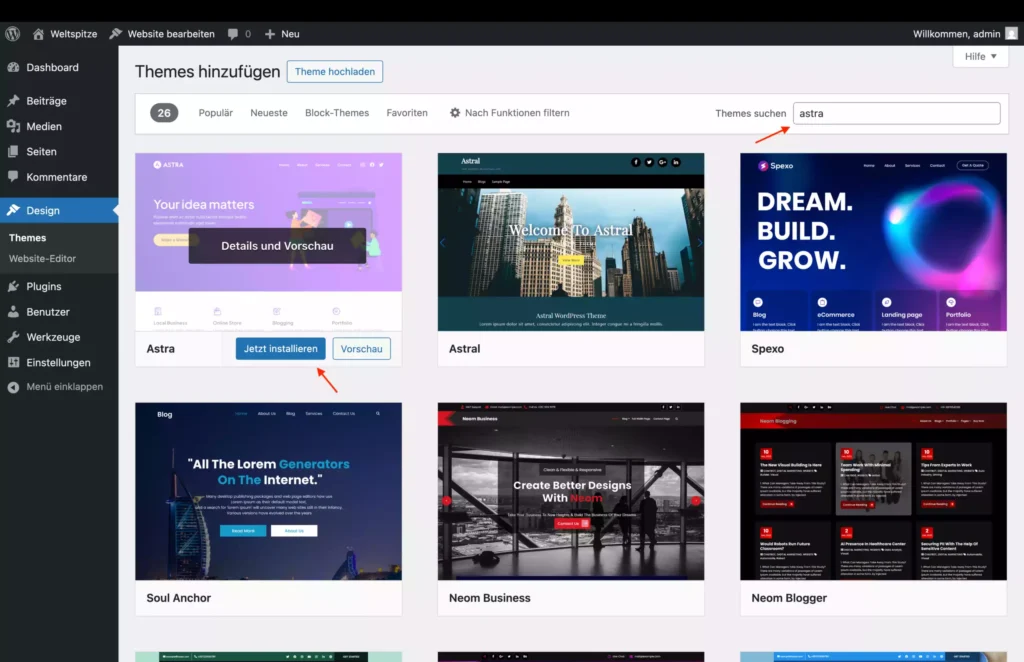Click Menü einklappen label
Screen dimensions: 1024x662
coord(65,386)
